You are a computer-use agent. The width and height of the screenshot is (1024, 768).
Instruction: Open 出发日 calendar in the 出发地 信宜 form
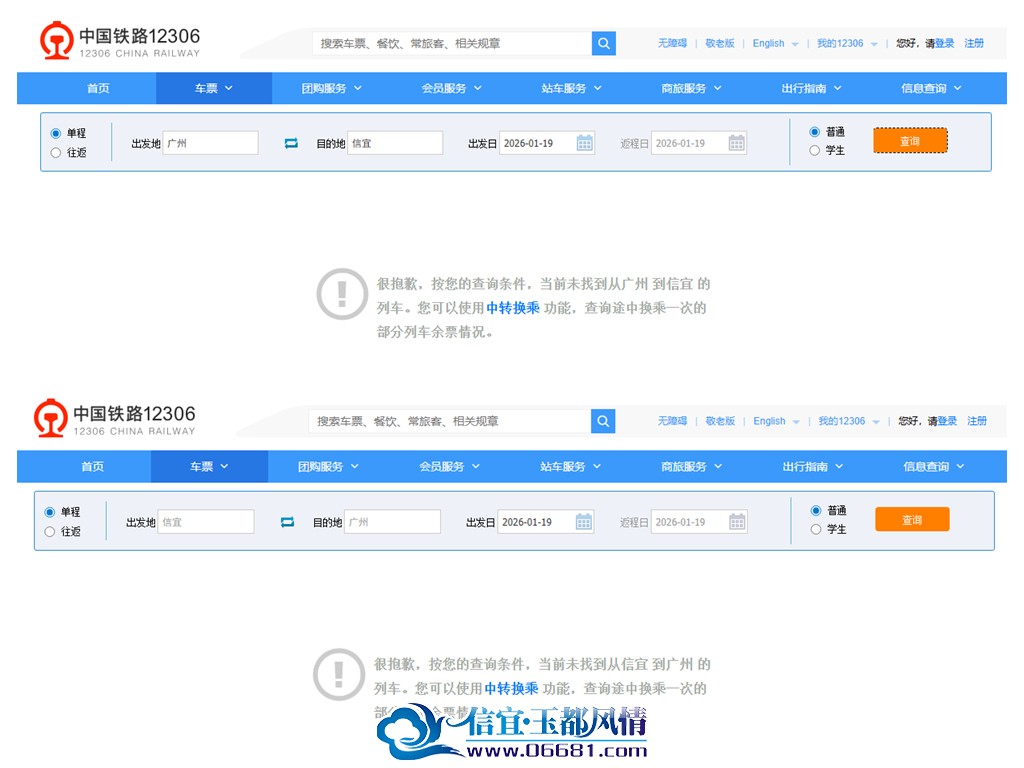tap(584, 522)
